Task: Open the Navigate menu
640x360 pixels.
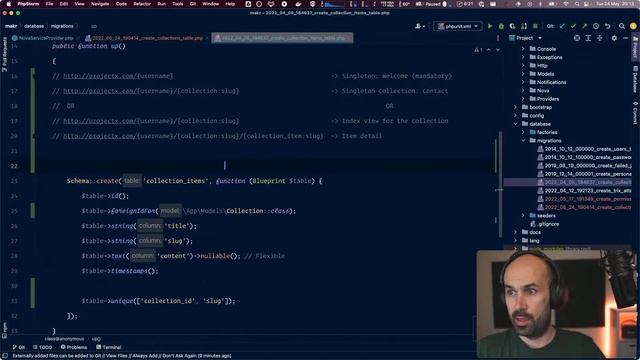Action: pyautogui.click(x=100, y=4)
